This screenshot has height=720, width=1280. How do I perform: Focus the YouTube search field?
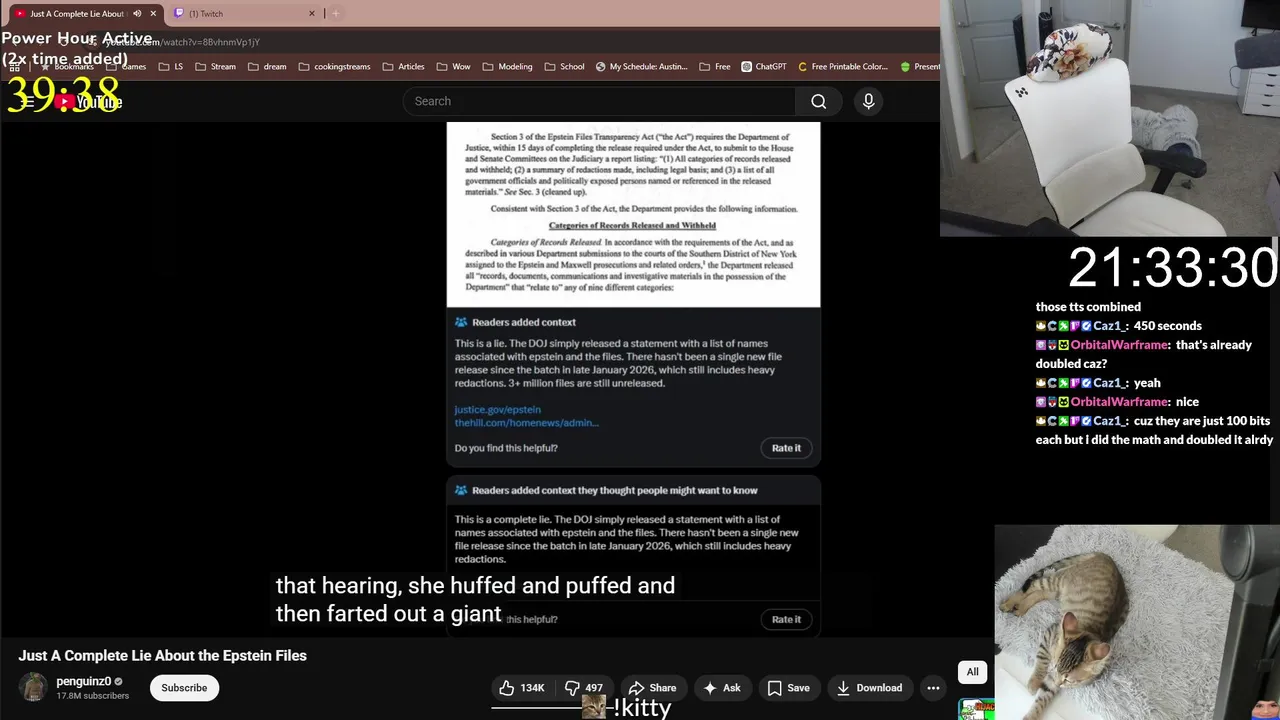pos(600,101)
